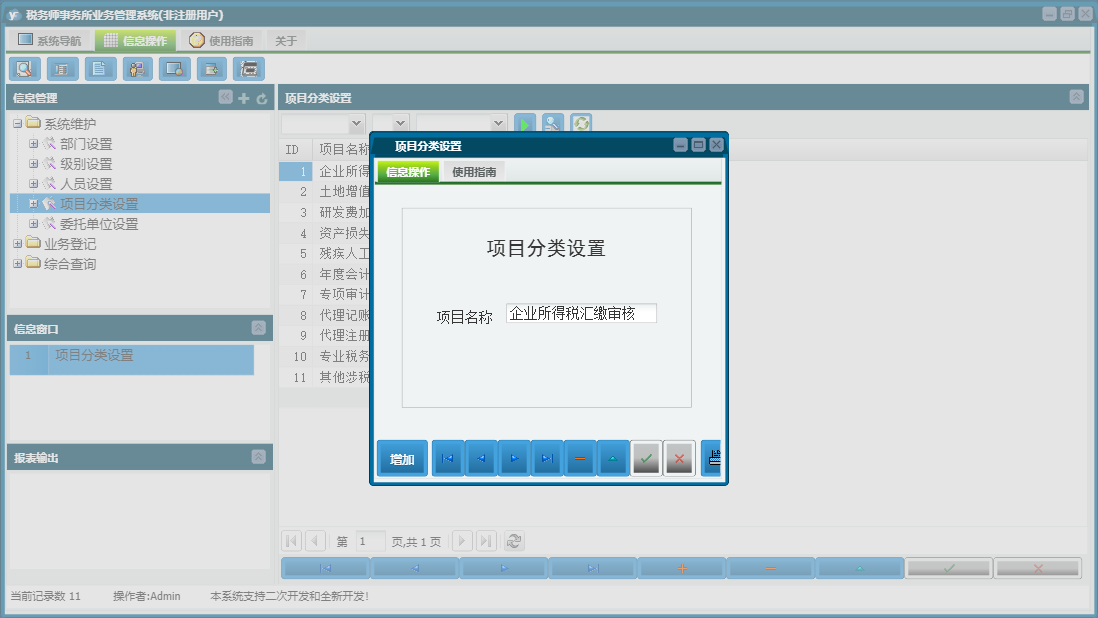Image resolution: width=1098 pixels, height=618 pixels.
Task: Select table row with ID 5
Action: 324,253
